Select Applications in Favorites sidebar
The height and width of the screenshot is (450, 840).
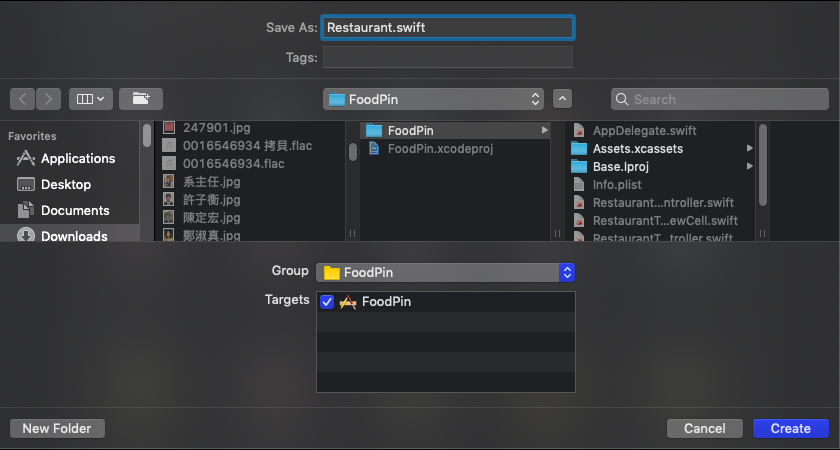77,158
